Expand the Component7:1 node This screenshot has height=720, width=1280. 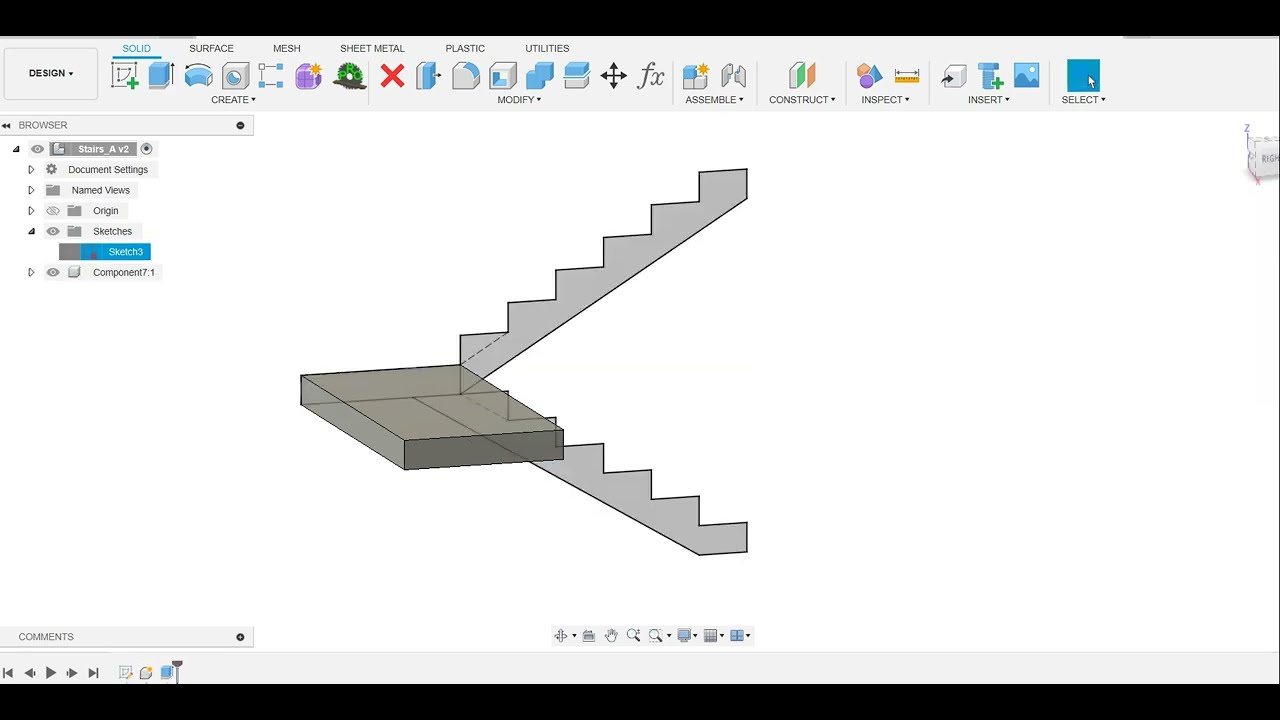tap(31, 272)
